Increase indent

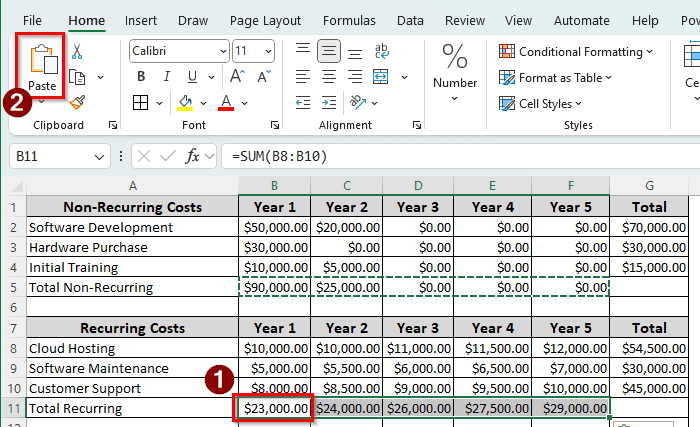click(x=329, y=103)
